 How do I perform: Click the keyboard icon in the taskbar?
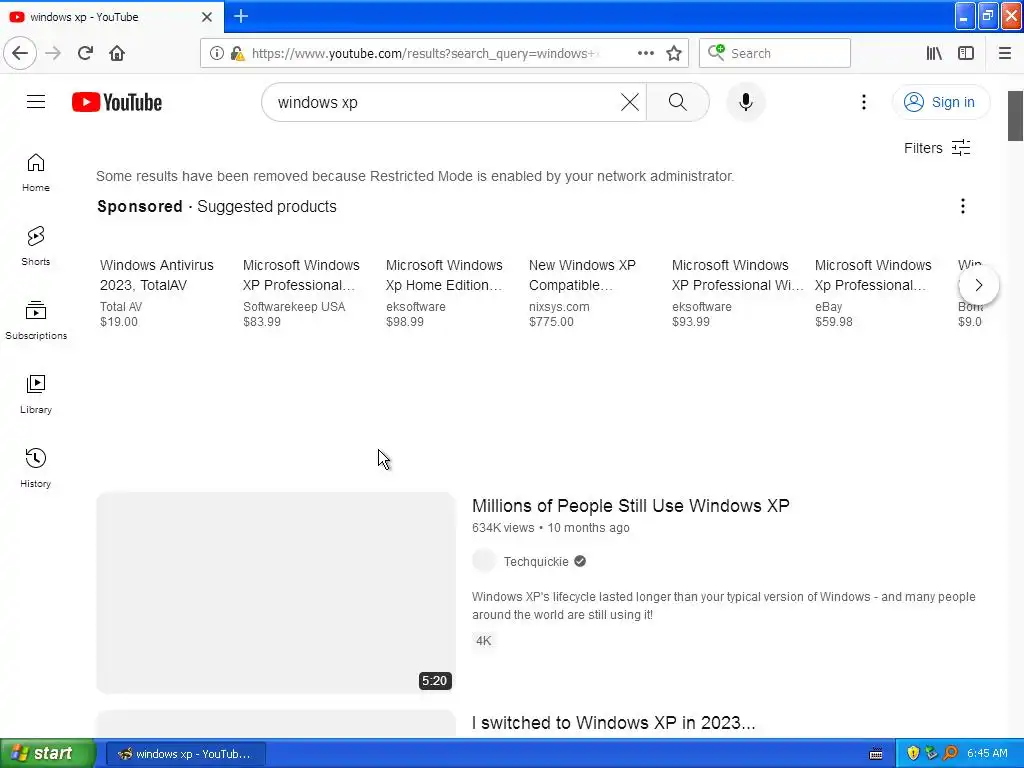[x=876, y=754]
